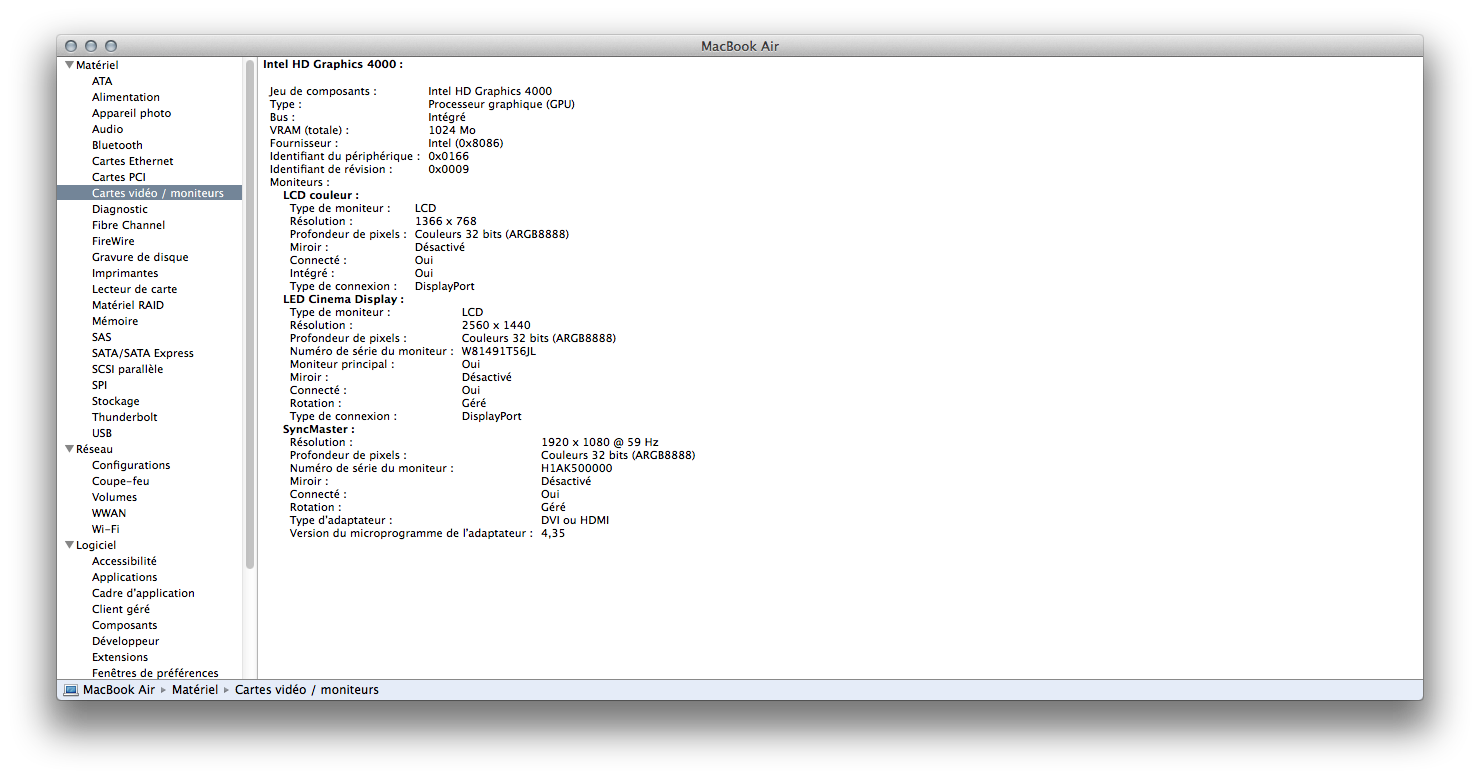The width and height of the screenshot is (1480, 779).
Task: Collapse the Matériel section triangle
Action: tap(69, 65)
